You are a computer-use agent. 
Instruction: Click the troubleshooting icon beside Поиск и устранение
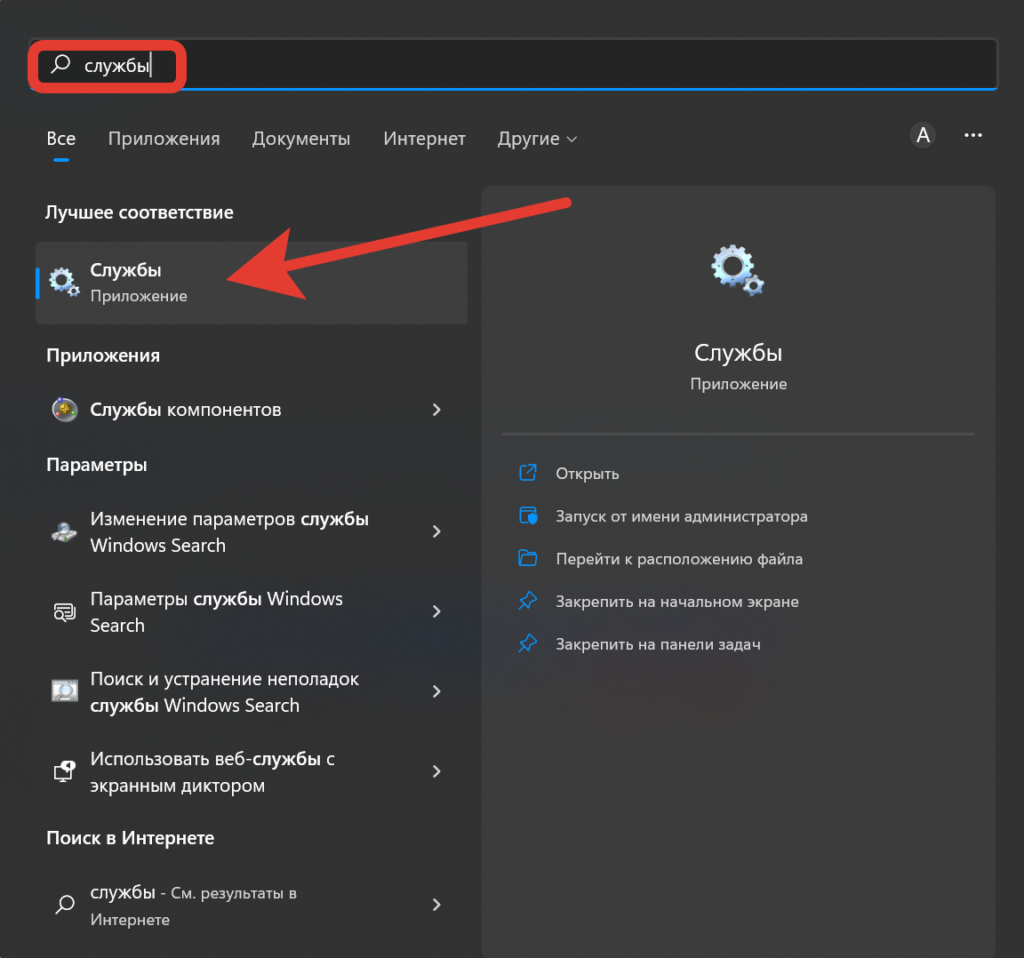pyautogui.click(x=65, y=691)
